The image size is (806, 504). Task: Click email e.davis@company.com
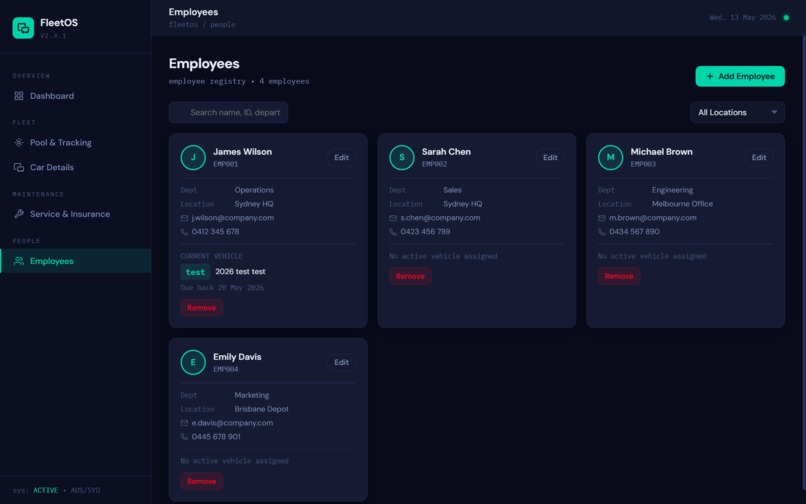pyautogui.click(x=232, y=423)
